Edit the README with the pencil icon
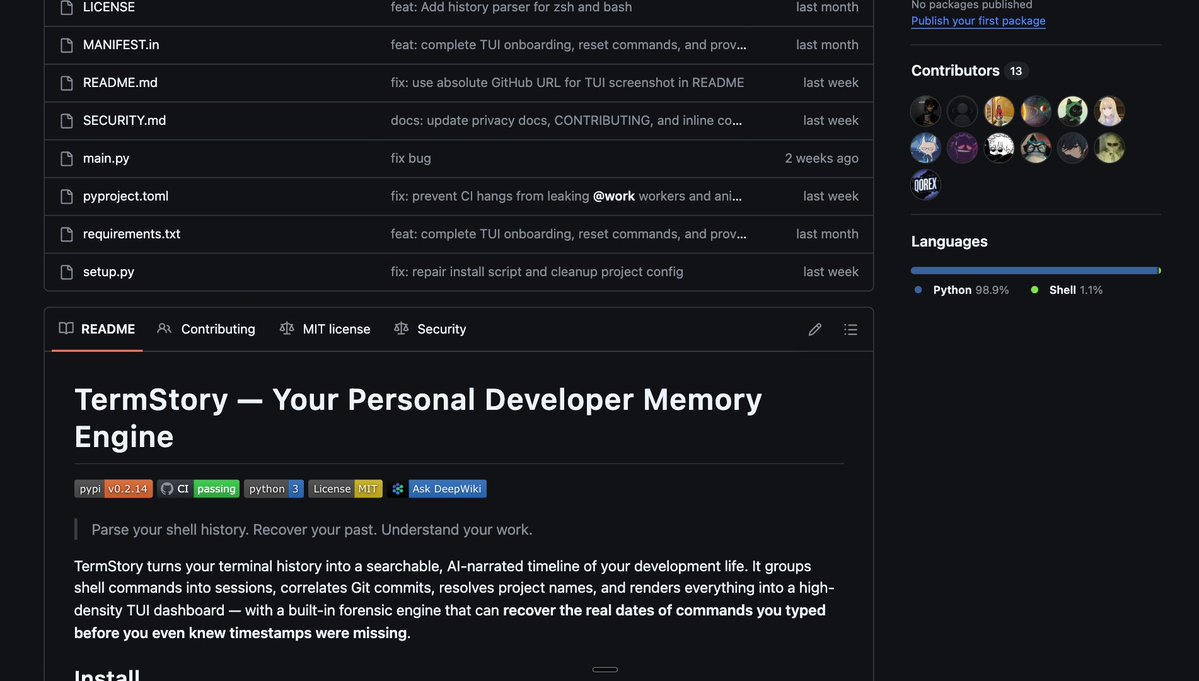The width and height of the screenshot is (1199, 681). pos(814,329)
